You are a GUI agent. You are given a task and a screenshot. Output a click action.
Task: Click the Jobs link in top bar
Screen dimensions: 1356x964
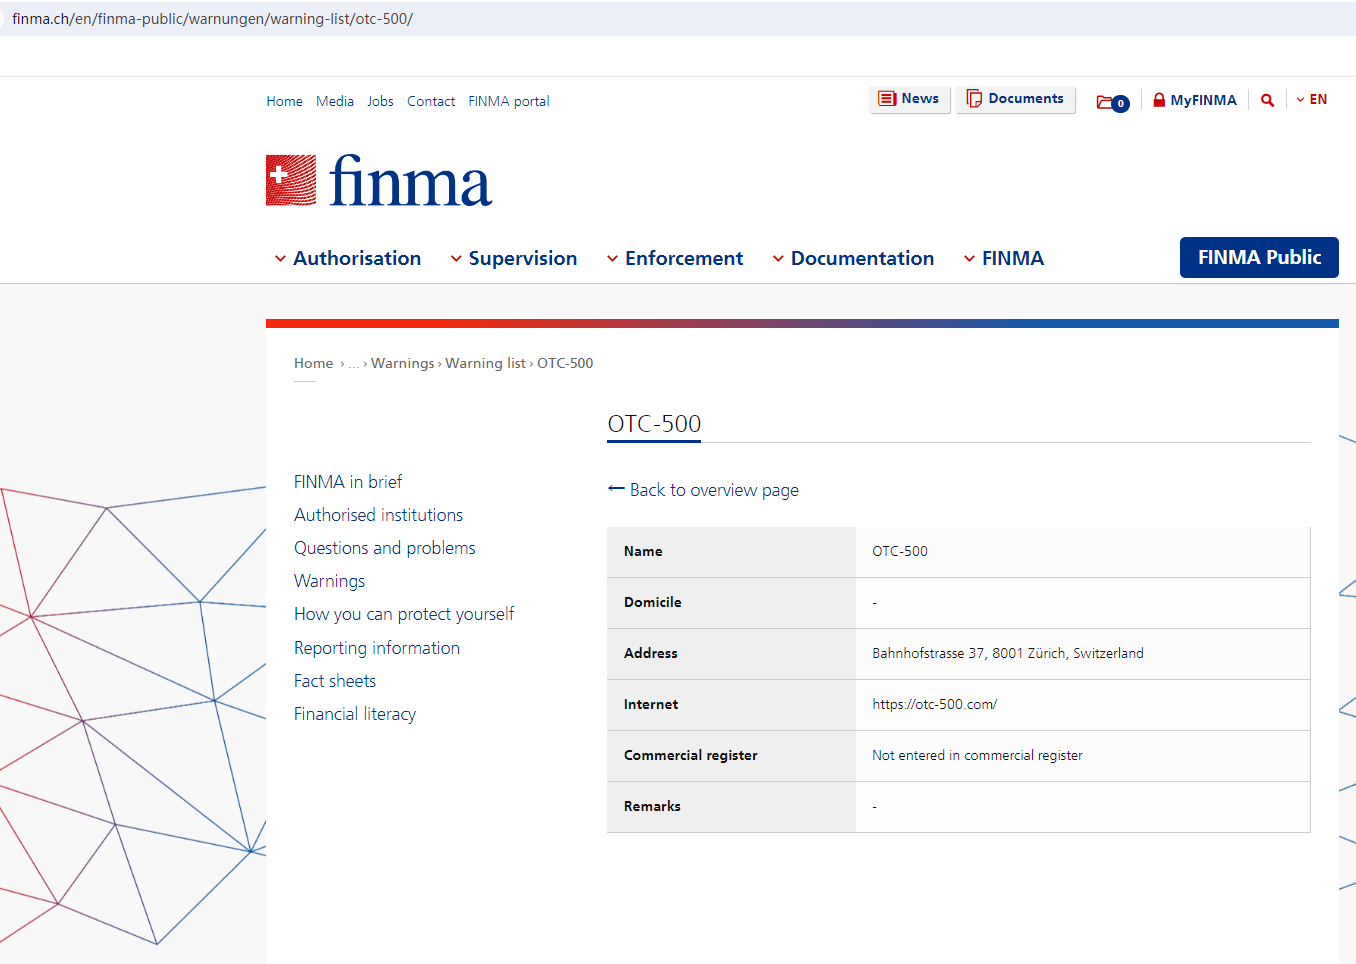(380, 101)
